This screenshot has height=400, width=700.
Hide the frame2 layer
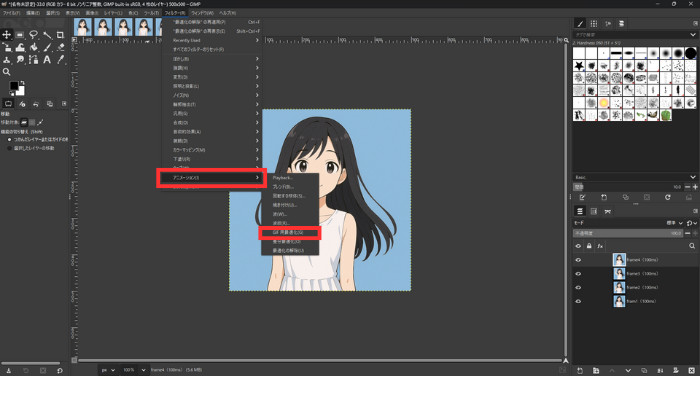point(578,288)
